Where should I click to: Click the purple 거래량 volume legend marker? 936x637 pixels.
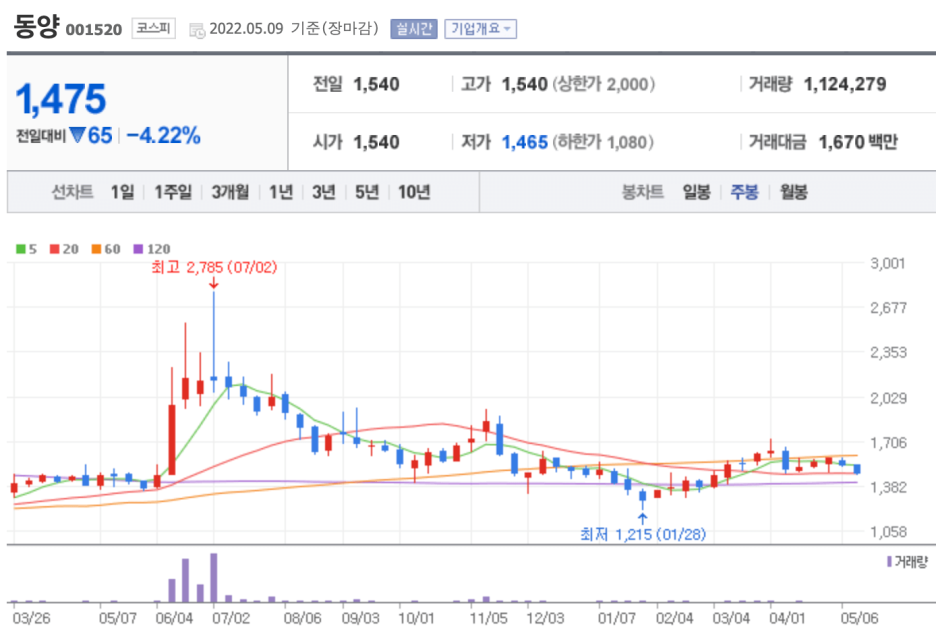[x=889, y=561]
